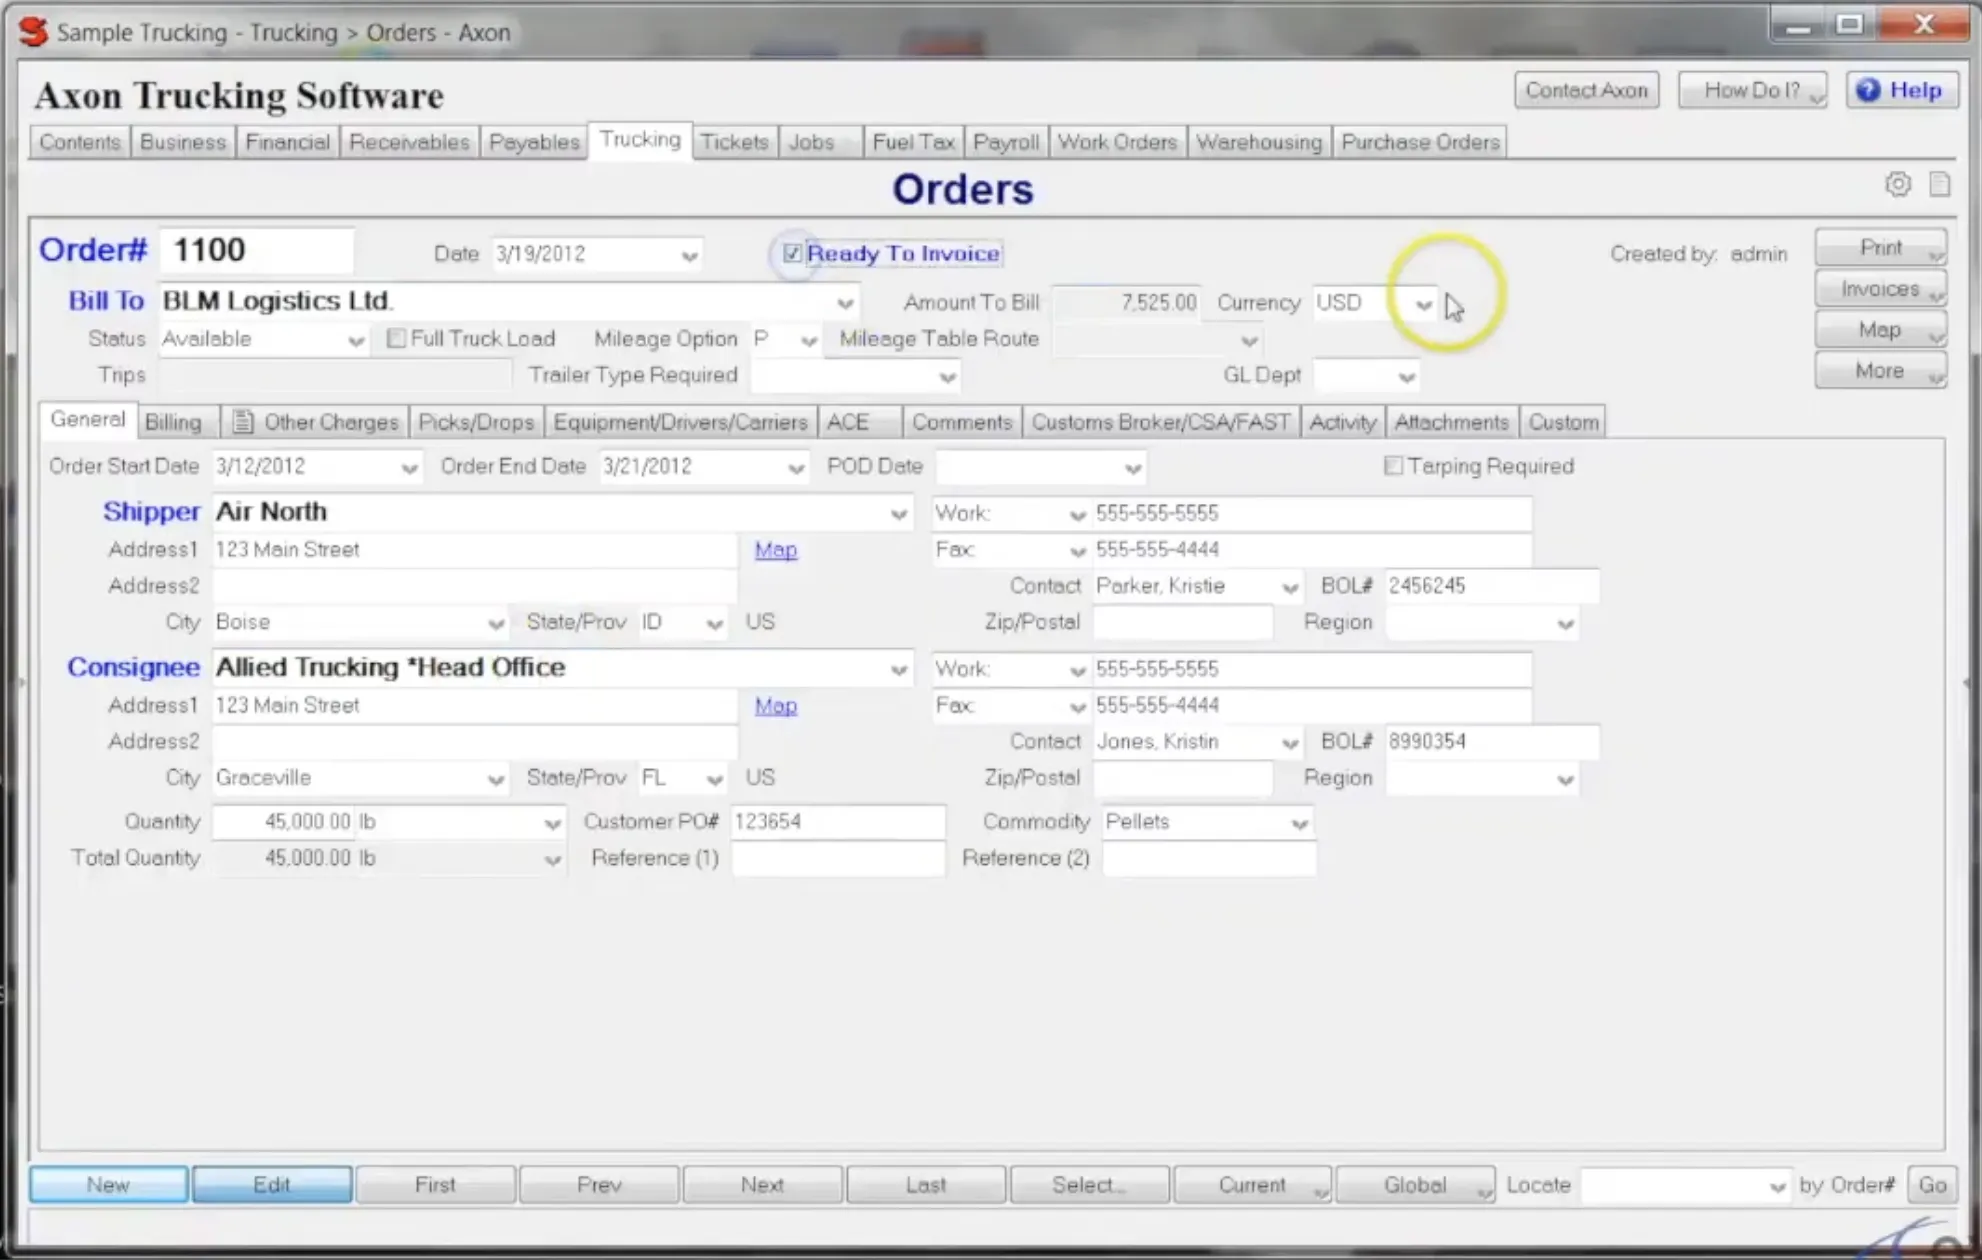The width and height of the screenshot is (1982, 1260).
Task: Open Shipper address Map link
Action: click(x=775, y=549)
